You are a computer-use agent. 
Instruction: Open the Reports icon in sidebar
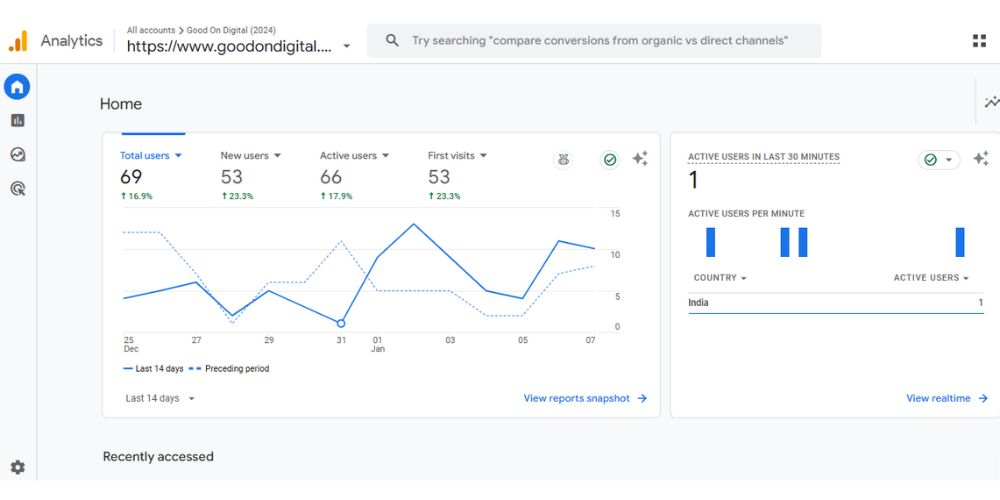pyautogui.click(x=17, y=121)
